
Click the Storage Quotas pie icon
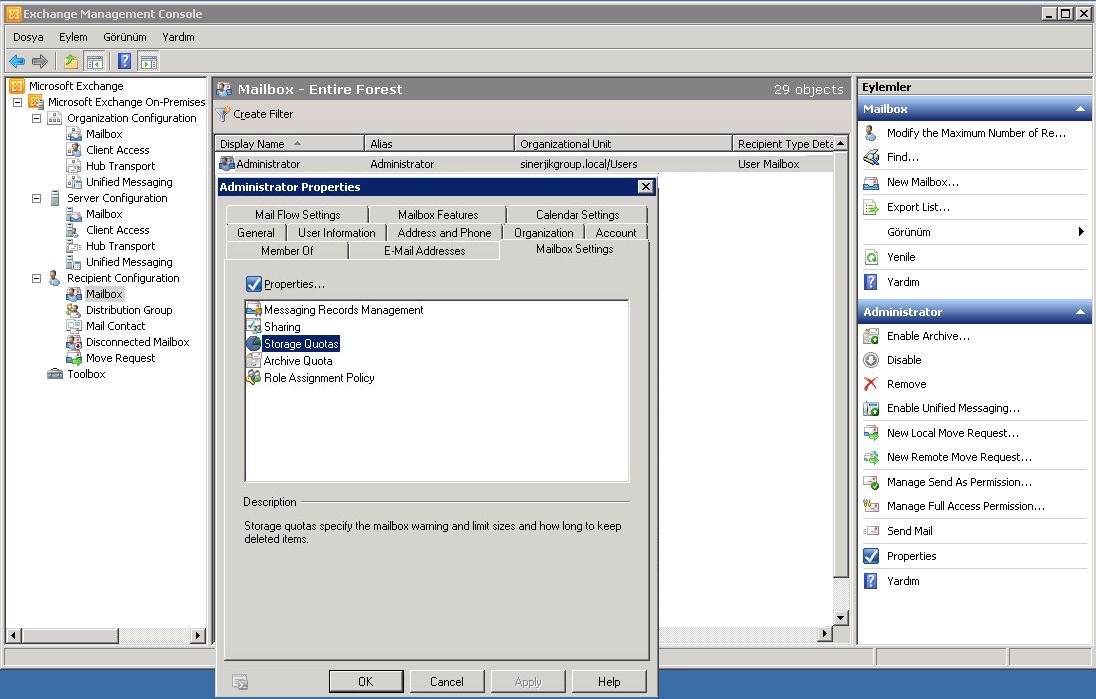[253, 344]
